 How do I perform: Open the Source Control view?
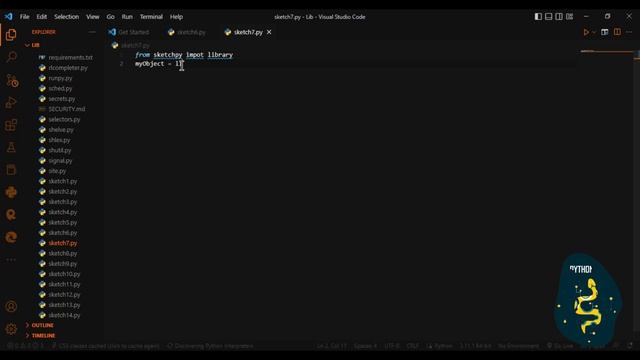click(x=12, y=80)
